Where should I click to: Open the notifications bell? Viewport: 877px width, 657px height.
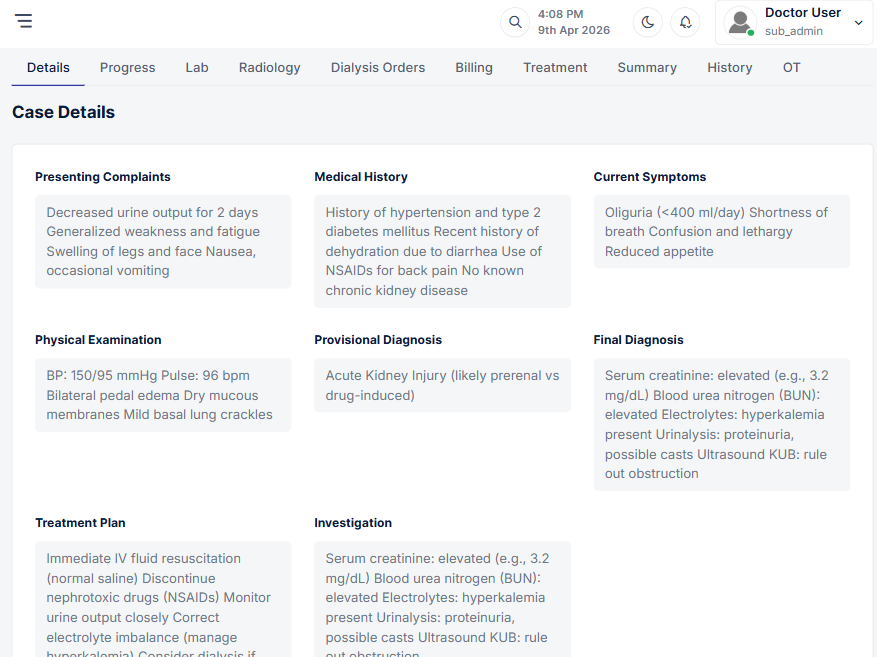[685, 22]
